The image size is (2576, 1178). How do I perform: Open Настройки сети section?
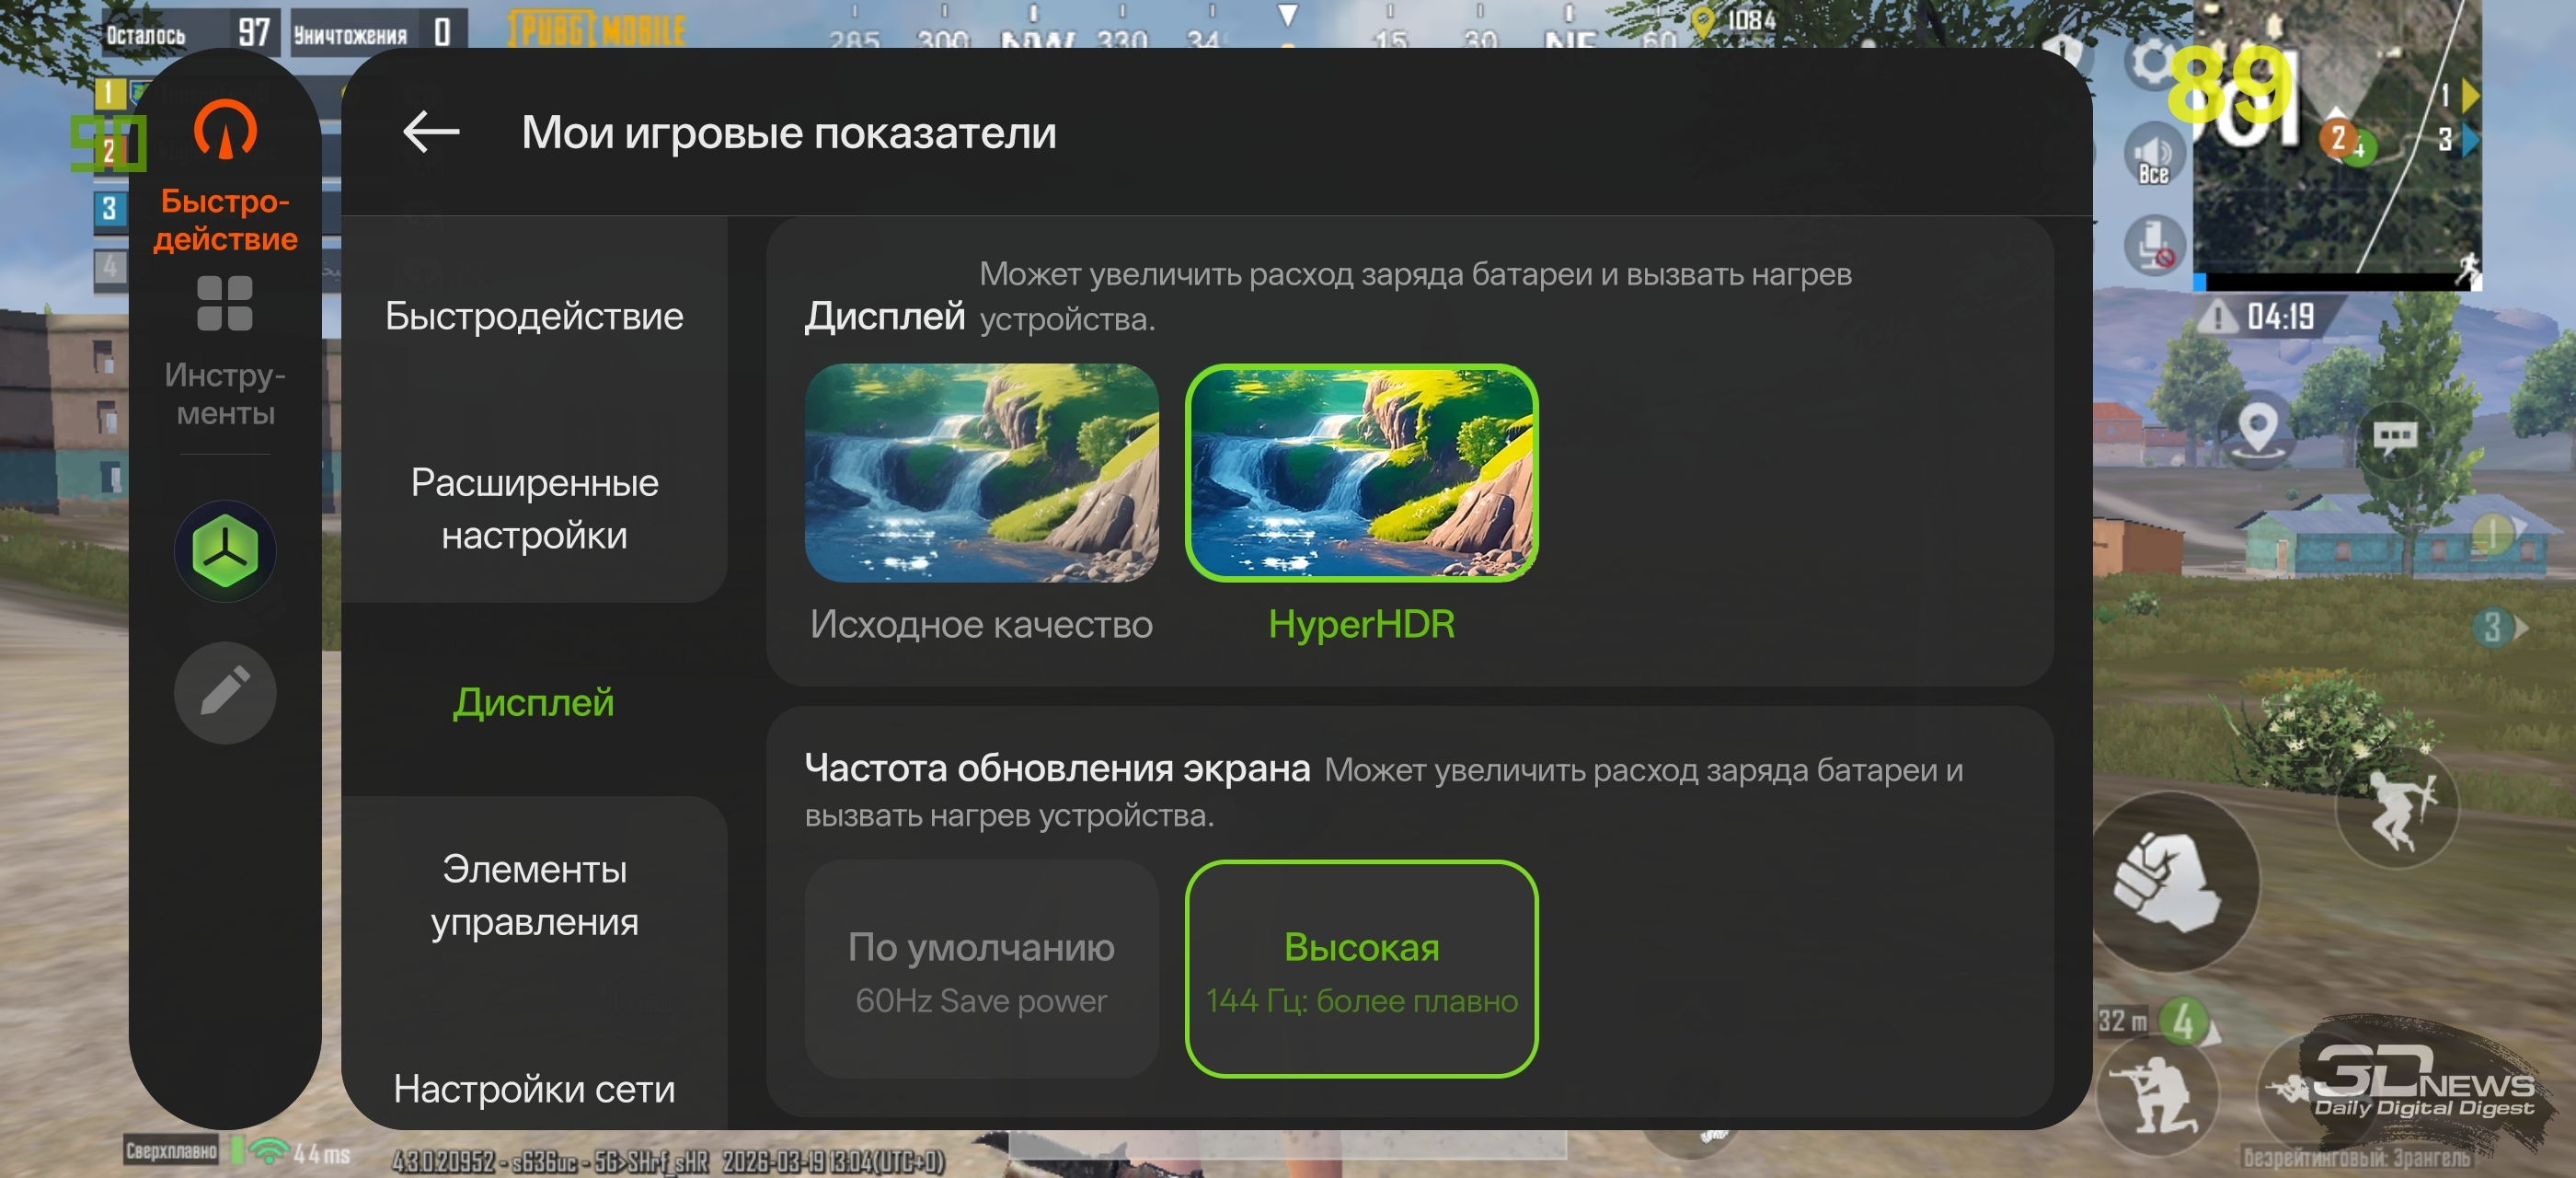point(534,1088)
